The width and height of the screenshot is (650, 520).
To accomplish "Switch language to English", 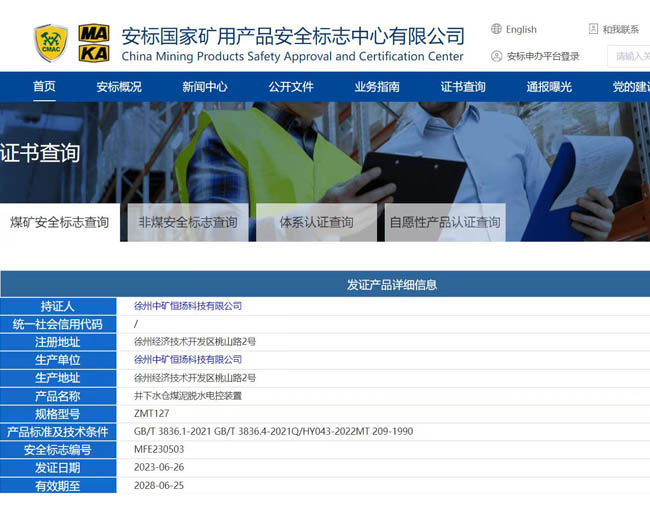I will point(521,29).
